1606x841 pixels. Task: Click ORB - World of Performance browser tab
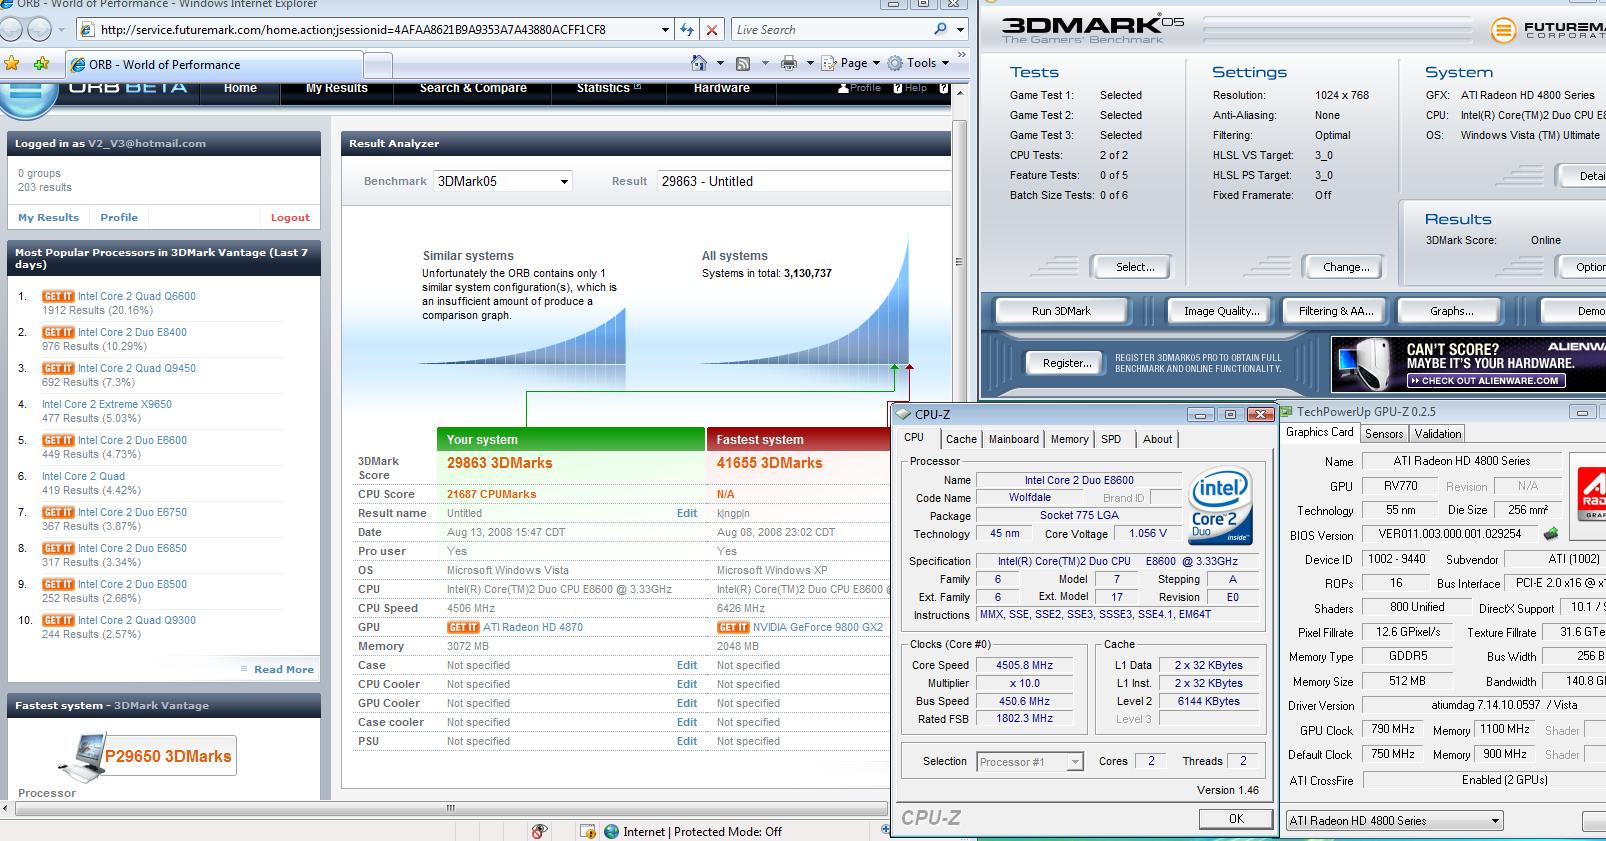[x=213, y=64]
